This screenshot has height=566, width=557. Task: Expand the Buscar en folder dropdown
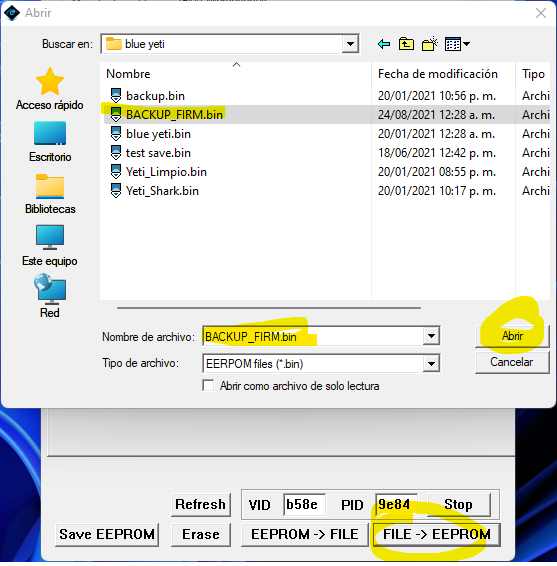pos(350,44)
